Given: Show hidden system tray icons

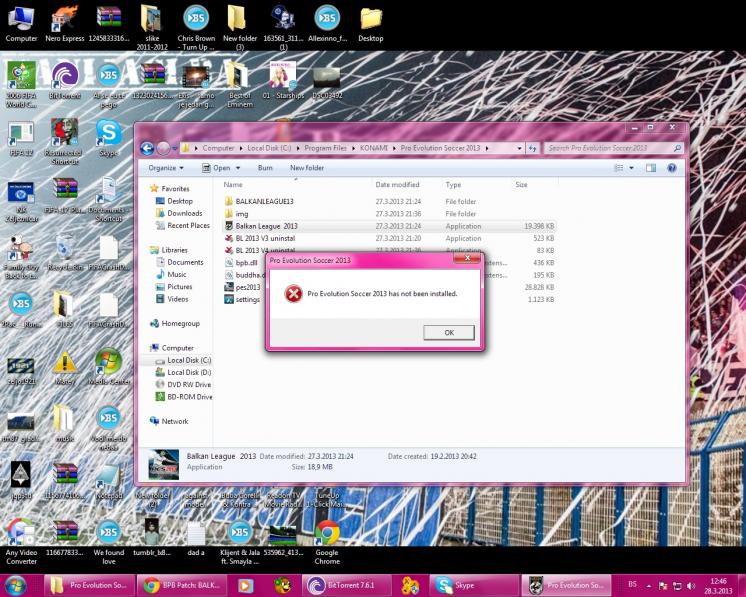Looking at the screenshot, I should (x=648, y=586).
